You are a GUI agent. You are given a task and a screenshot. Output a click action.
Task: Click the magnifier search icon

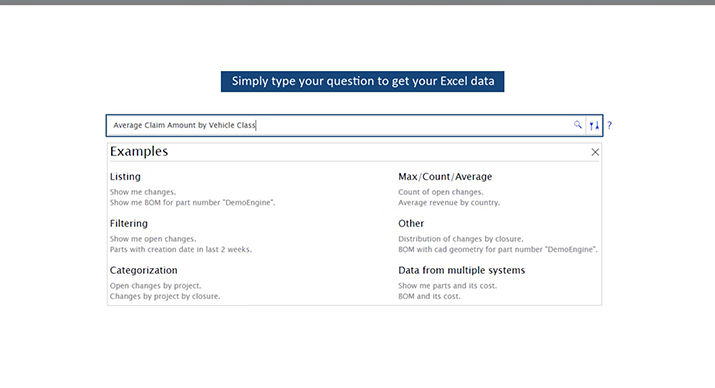tap(578, 124)
